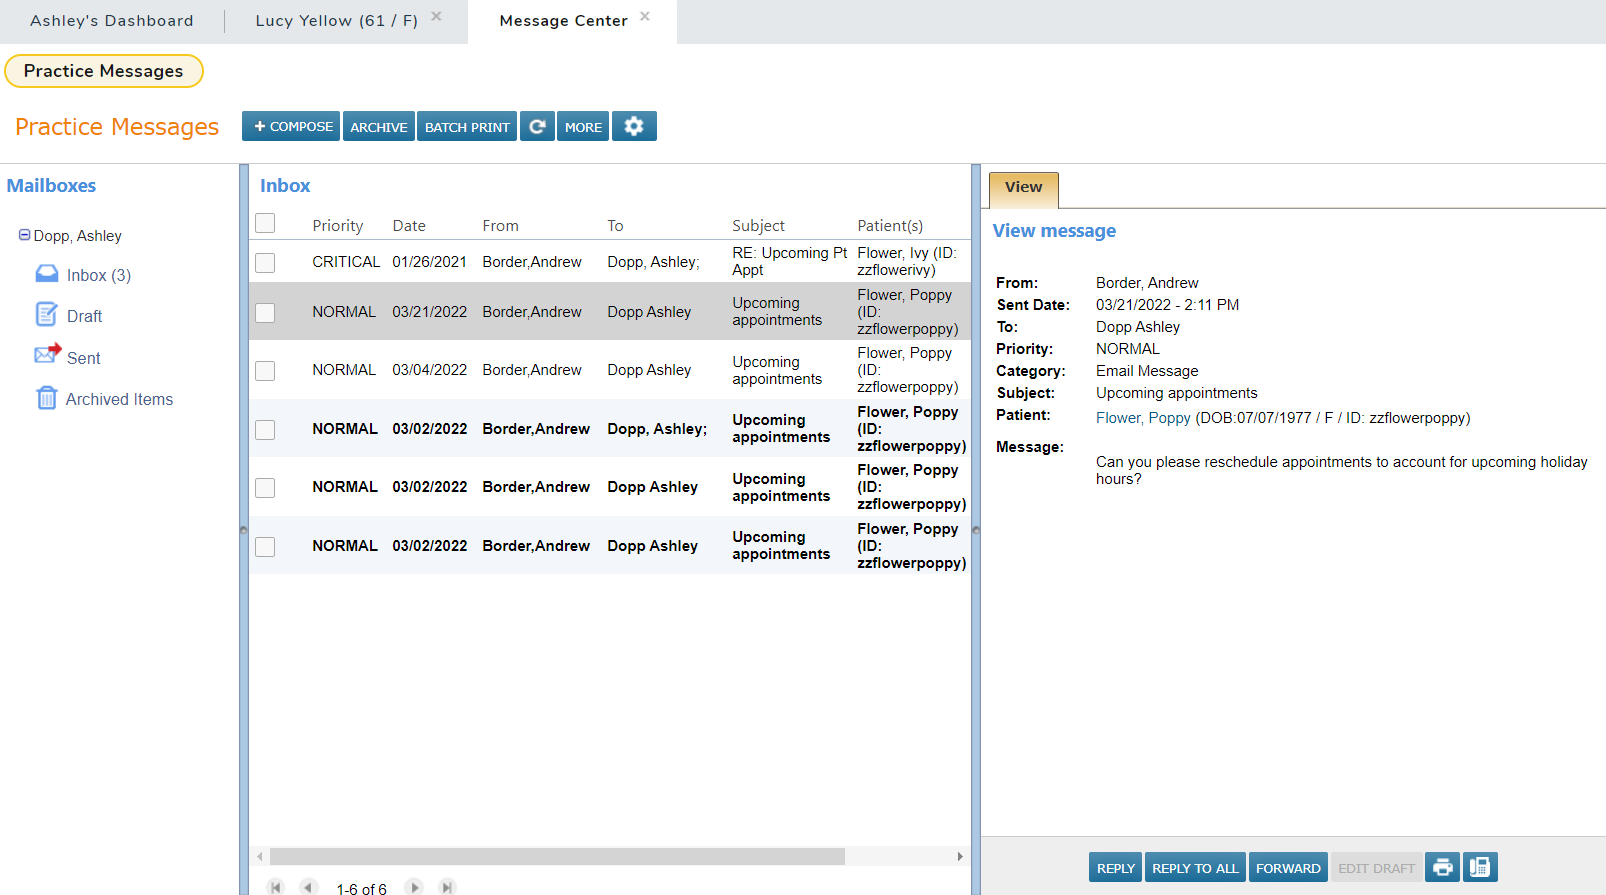Screen dimensions: 1606x895
Task: Select the 03/04/2022 message checkbox
Action: [x=265, y=371]
